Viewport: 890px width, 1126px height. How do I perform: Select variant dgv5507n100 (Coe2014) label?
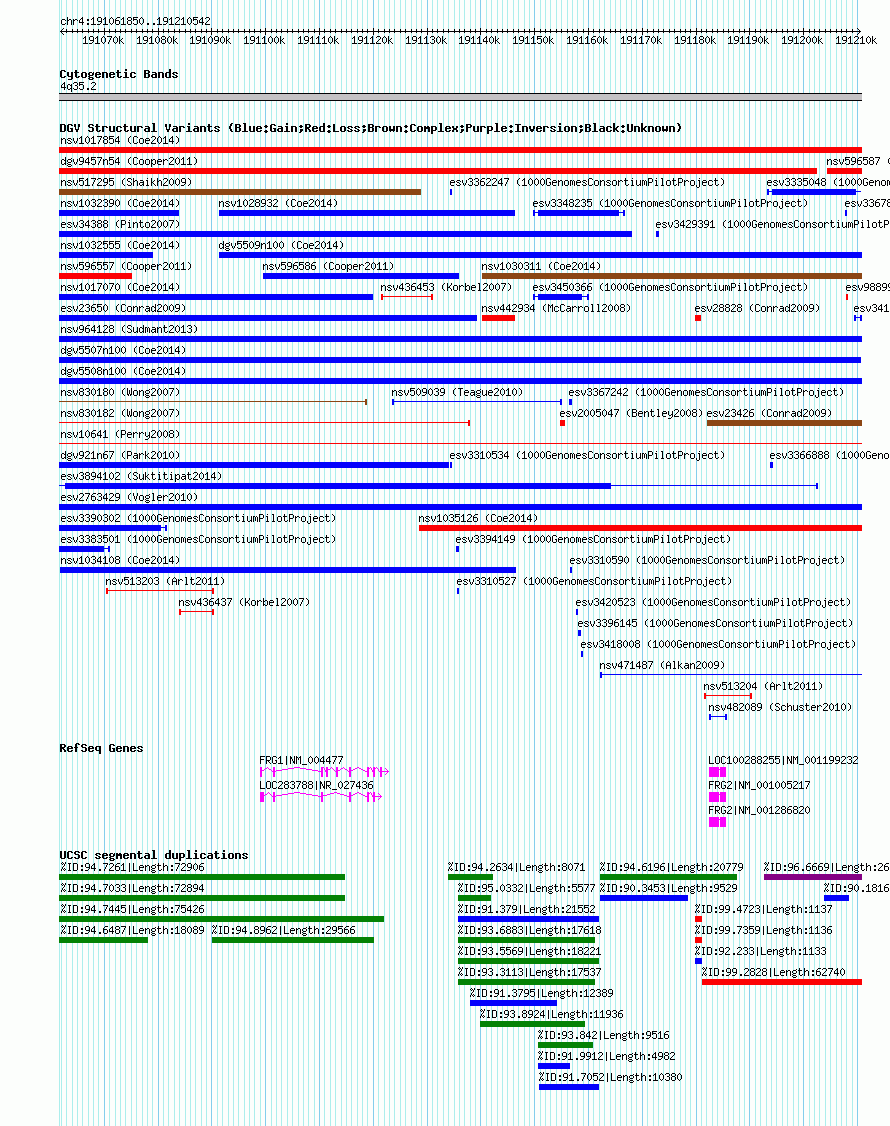[124, 350]
